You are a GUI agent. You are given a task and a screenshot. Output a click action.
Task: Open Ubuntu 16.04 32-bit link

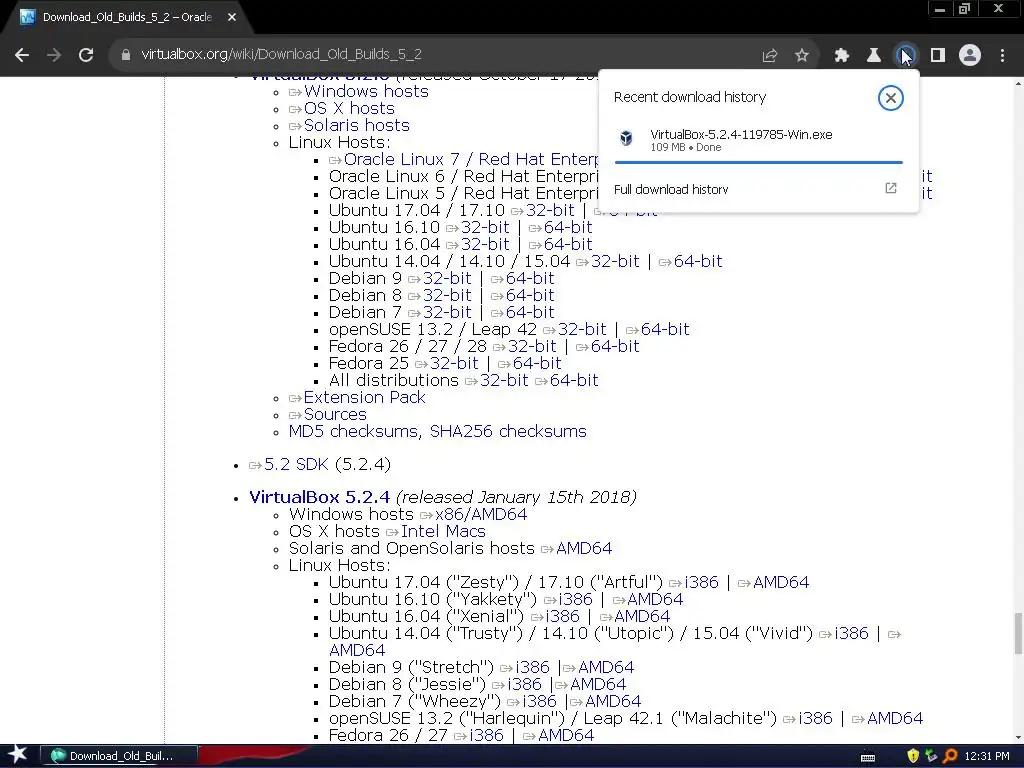485,244
